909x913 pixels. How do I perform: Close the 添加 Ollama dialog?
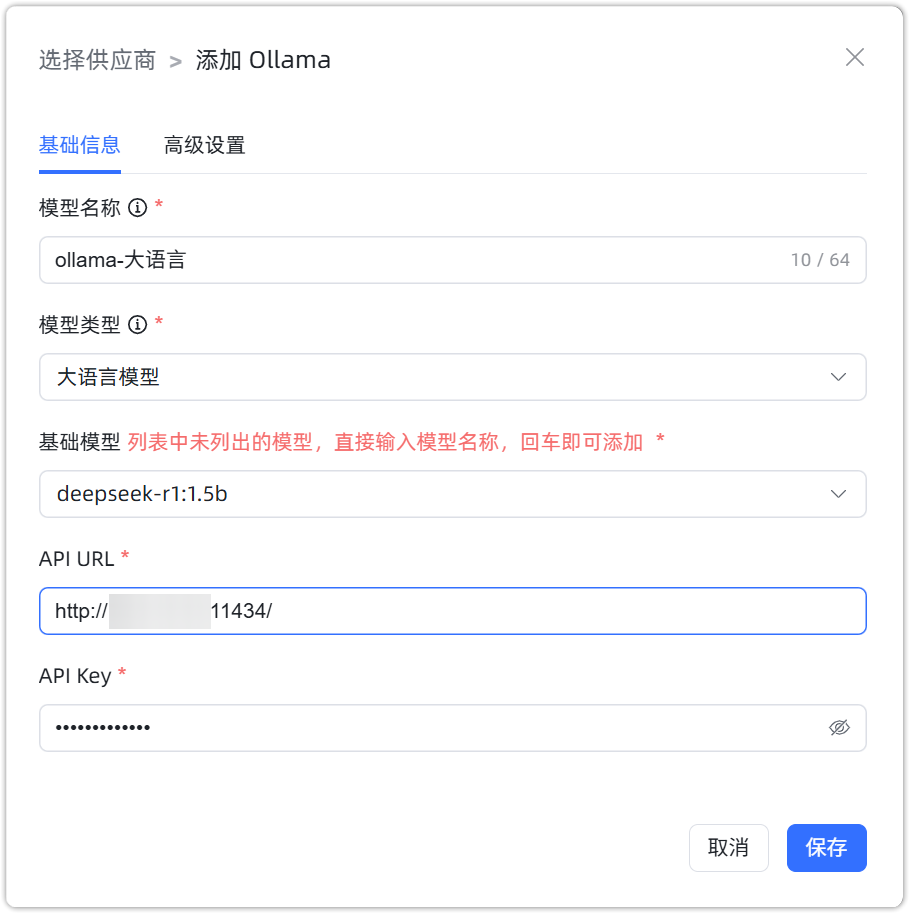tap(855, 57)
